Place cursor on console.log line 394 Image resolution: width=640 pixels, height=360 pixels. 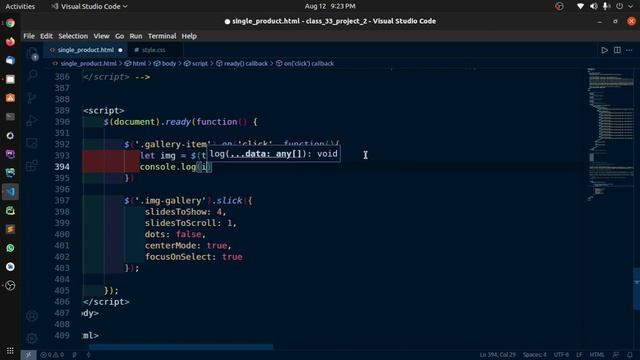(175, 167)
